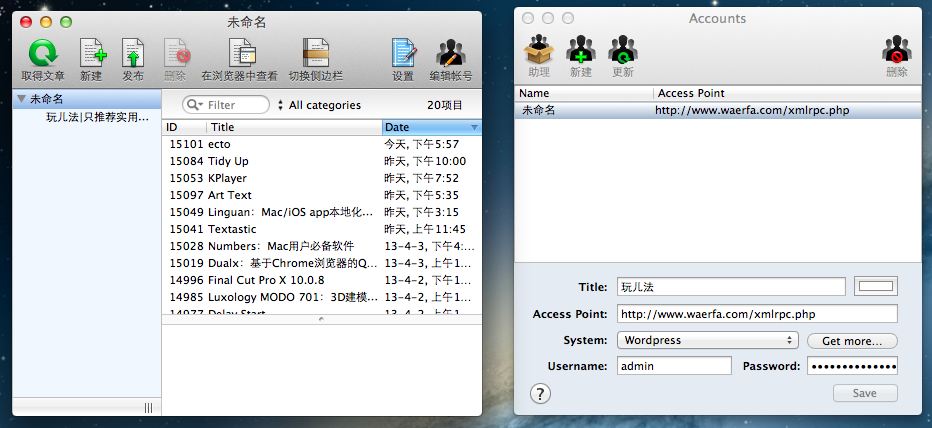Sort by ID column header

tap(184, 127)
